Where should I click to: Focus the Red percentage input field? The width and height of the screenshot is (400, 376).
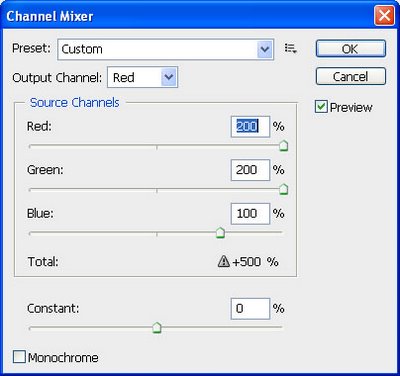click(250, 127)
